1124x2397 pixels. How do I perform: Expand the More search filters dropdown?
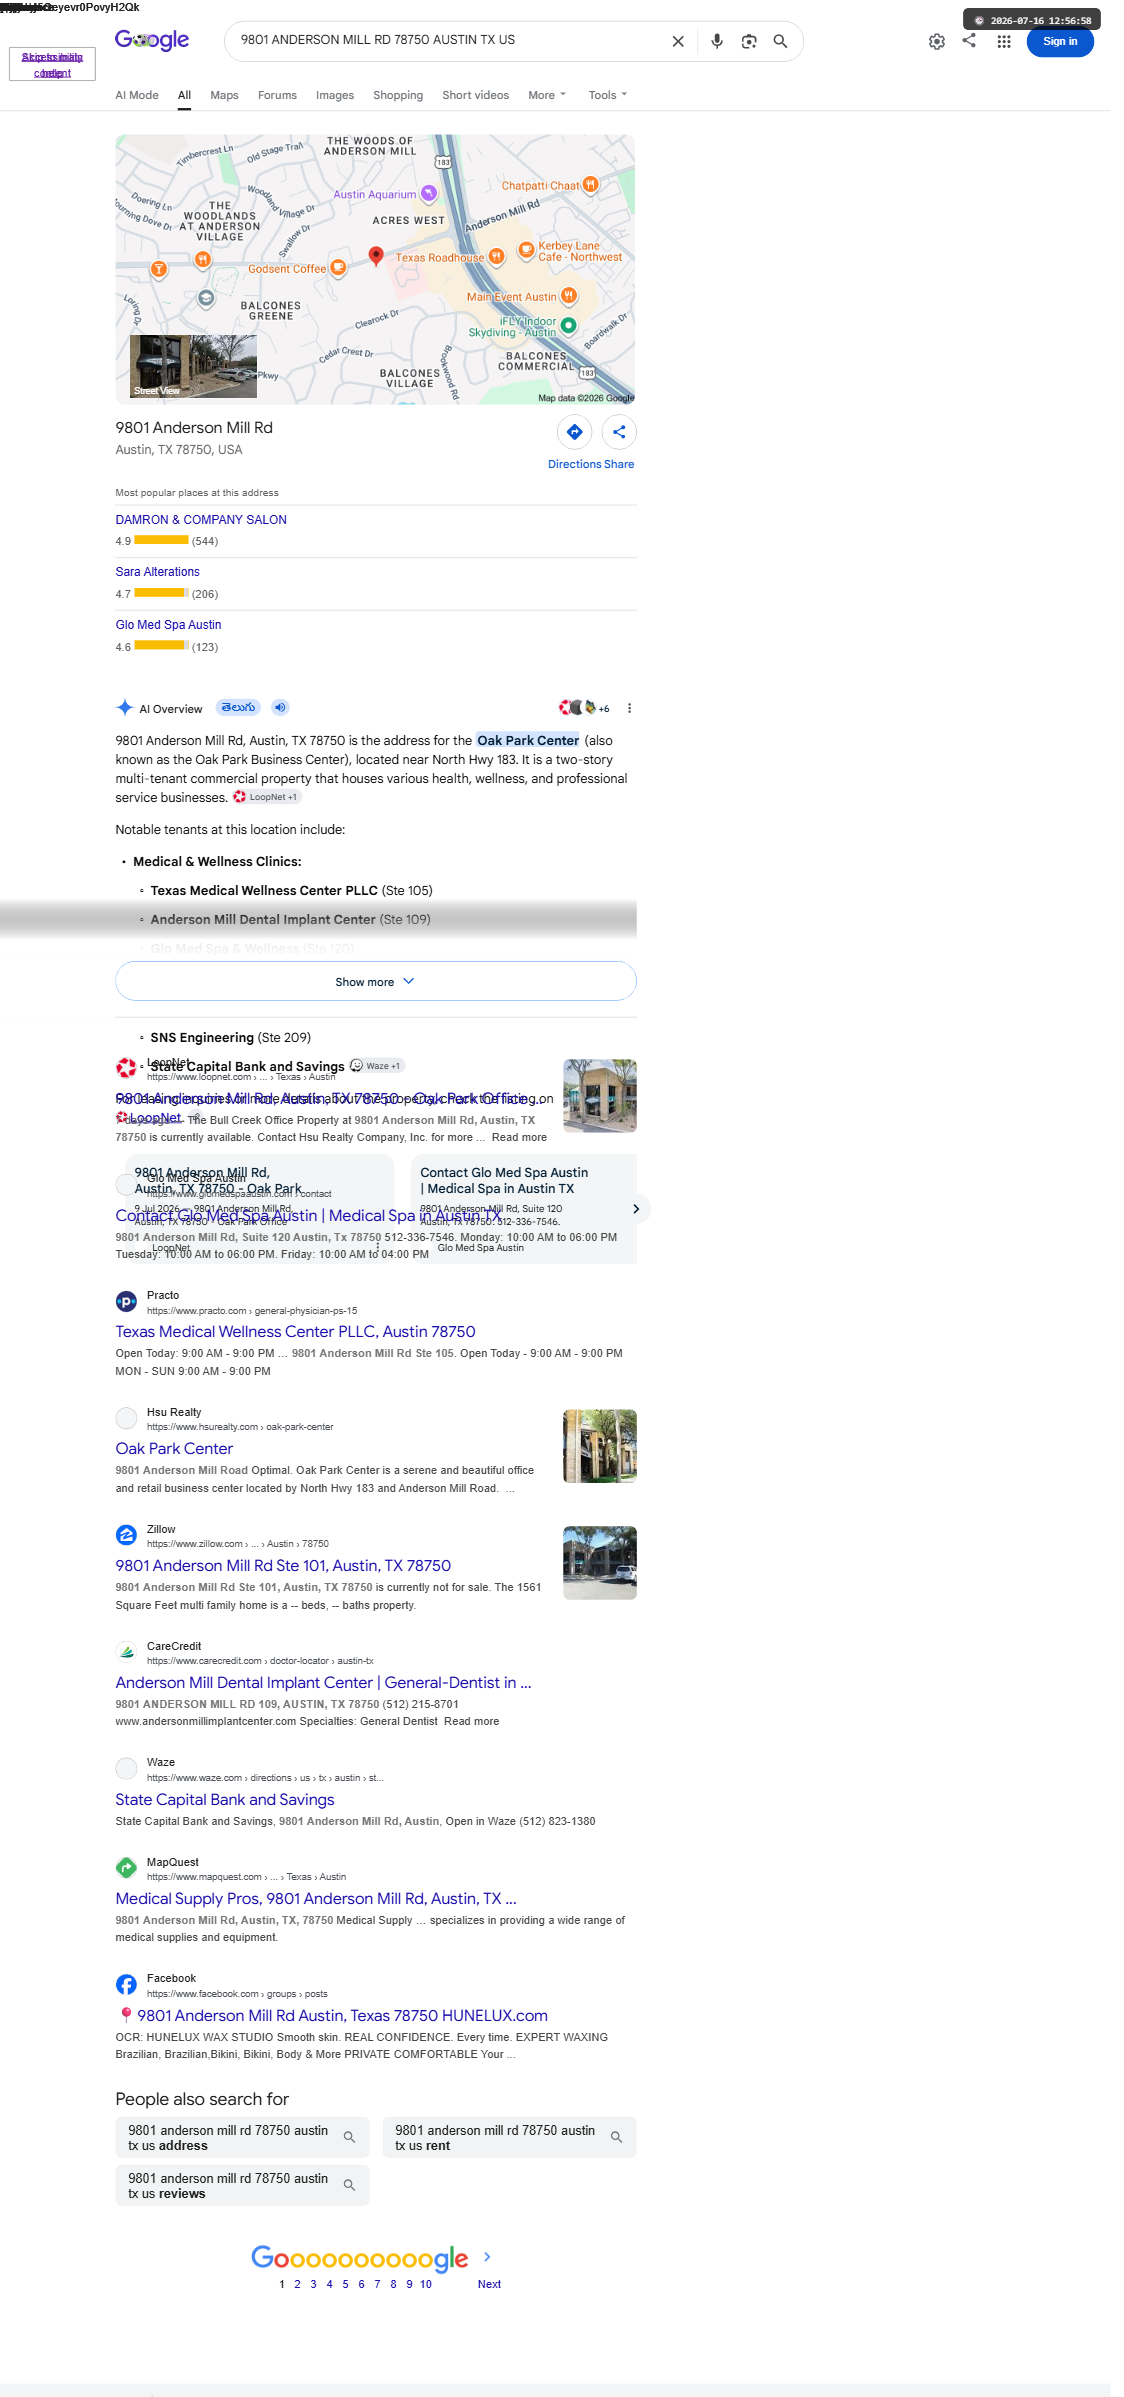547,95
